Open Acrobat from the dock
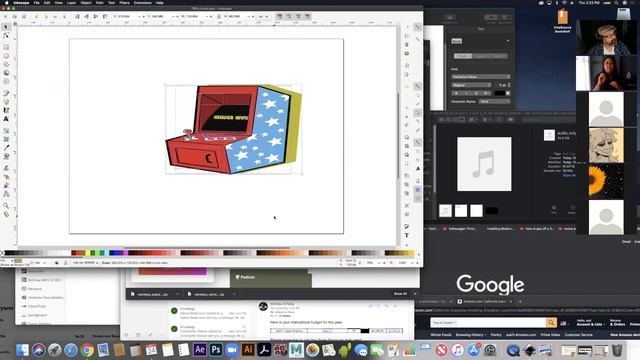Image resolution: width=640 pixels, height=360 pixels. tap(264, 350)
